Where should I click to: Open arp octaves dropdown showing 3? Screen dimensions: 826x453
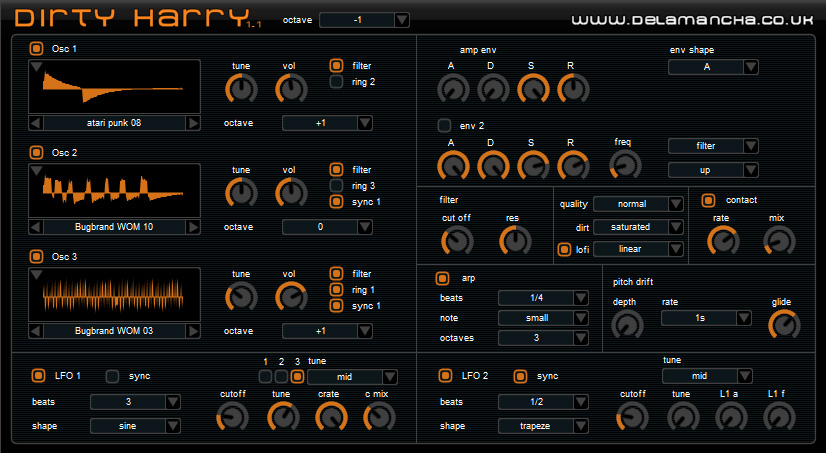tap(543, 338)
